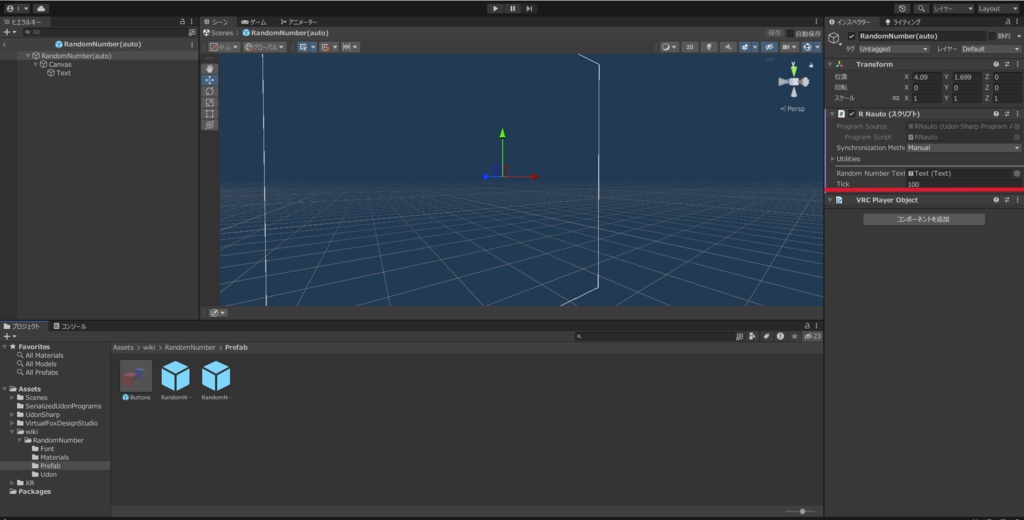Screen dimensions: 1024x520
Task: Expand the Utilities foldout
Action: pos(833,159)
